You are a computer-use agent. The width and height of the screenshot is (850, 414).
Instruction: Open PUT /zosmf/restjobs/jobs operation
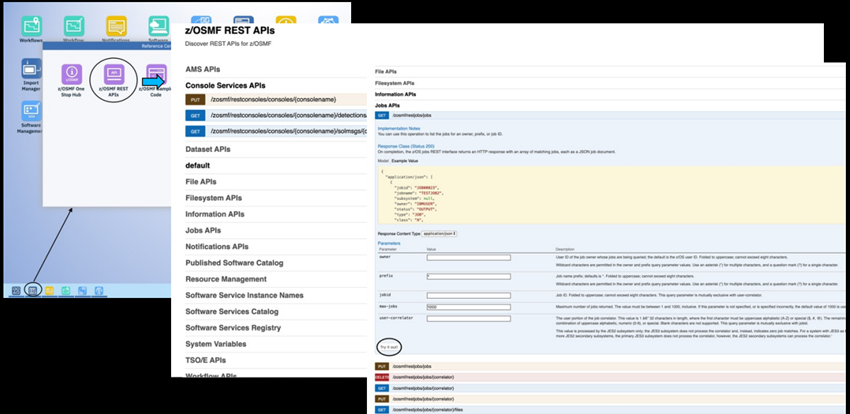(610, 366)
